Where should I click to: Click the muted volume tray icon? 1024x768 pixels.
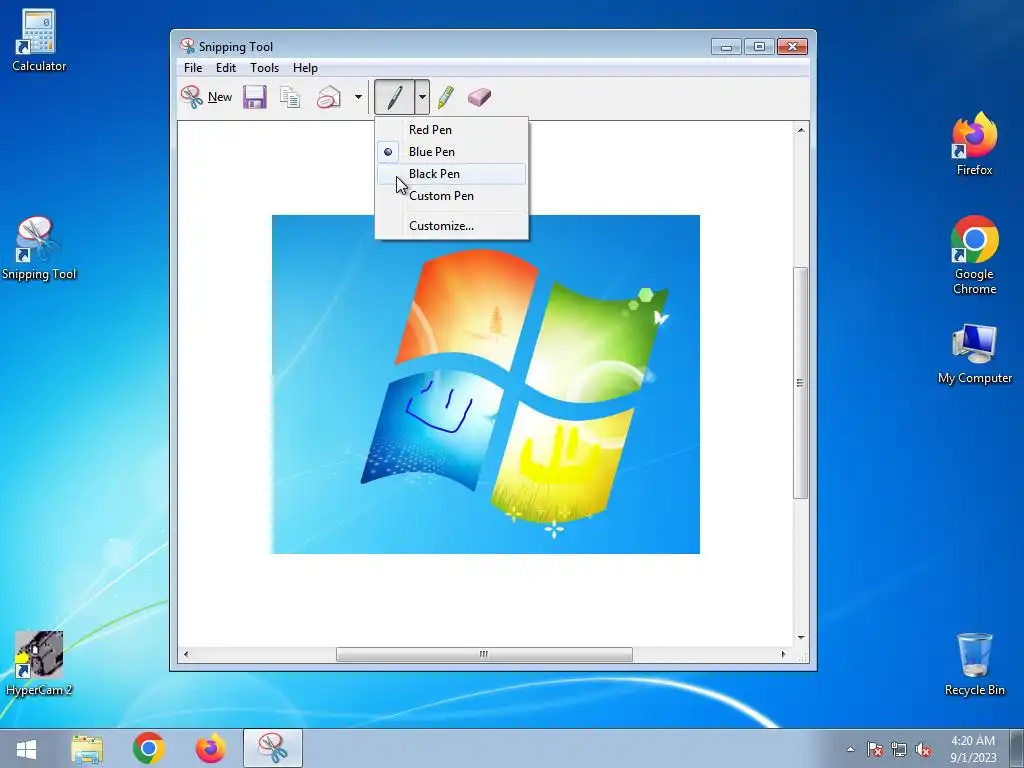click(x=923, y=749)
